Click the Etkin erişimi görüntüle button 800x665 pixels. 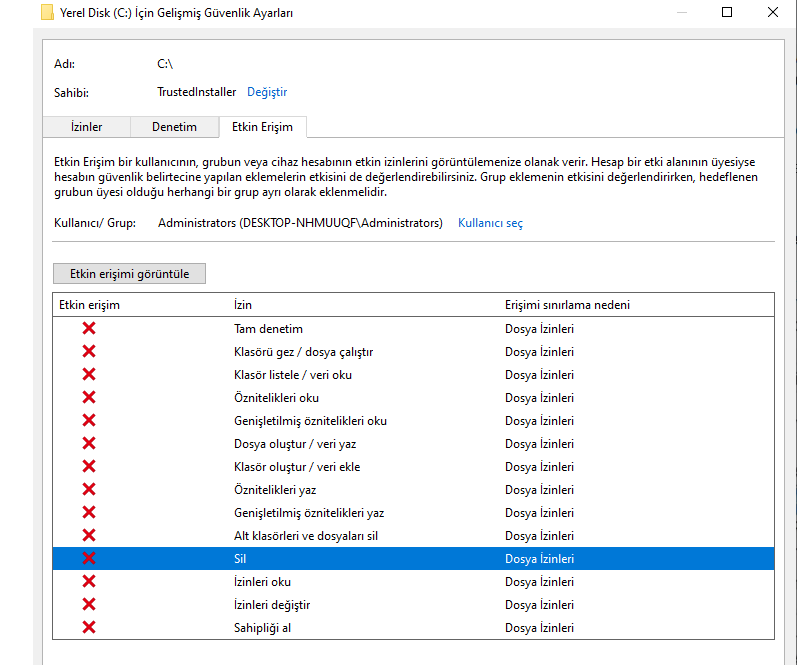pos(130,274)
